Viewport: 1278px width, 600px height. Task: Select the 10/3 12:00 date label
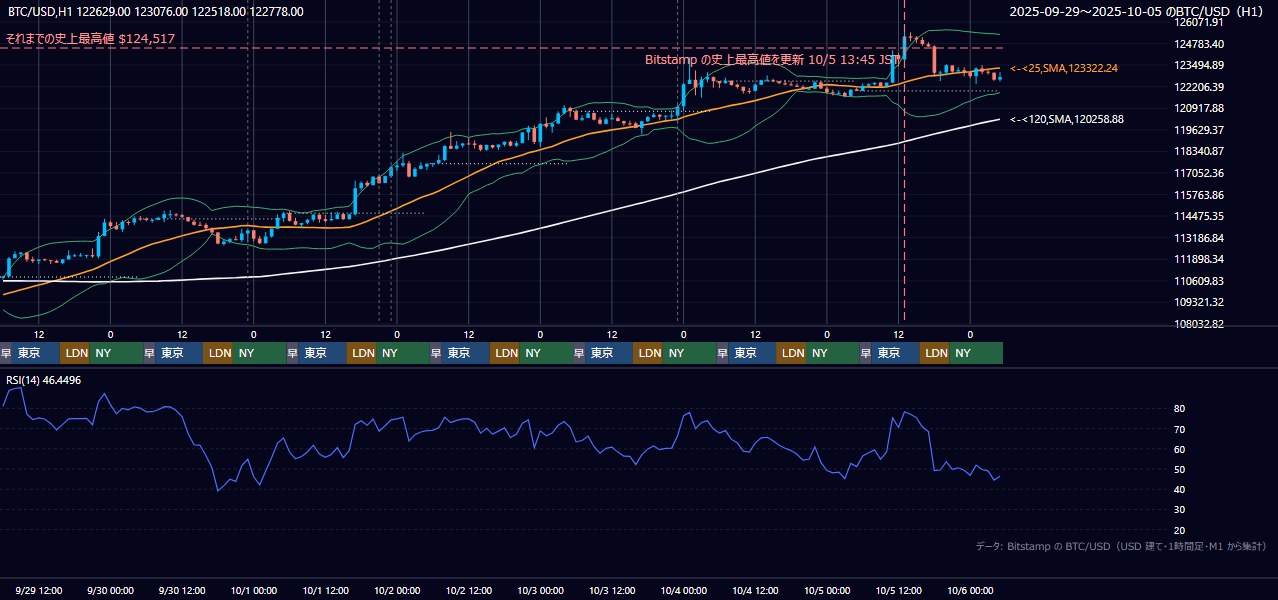point(612,591)
